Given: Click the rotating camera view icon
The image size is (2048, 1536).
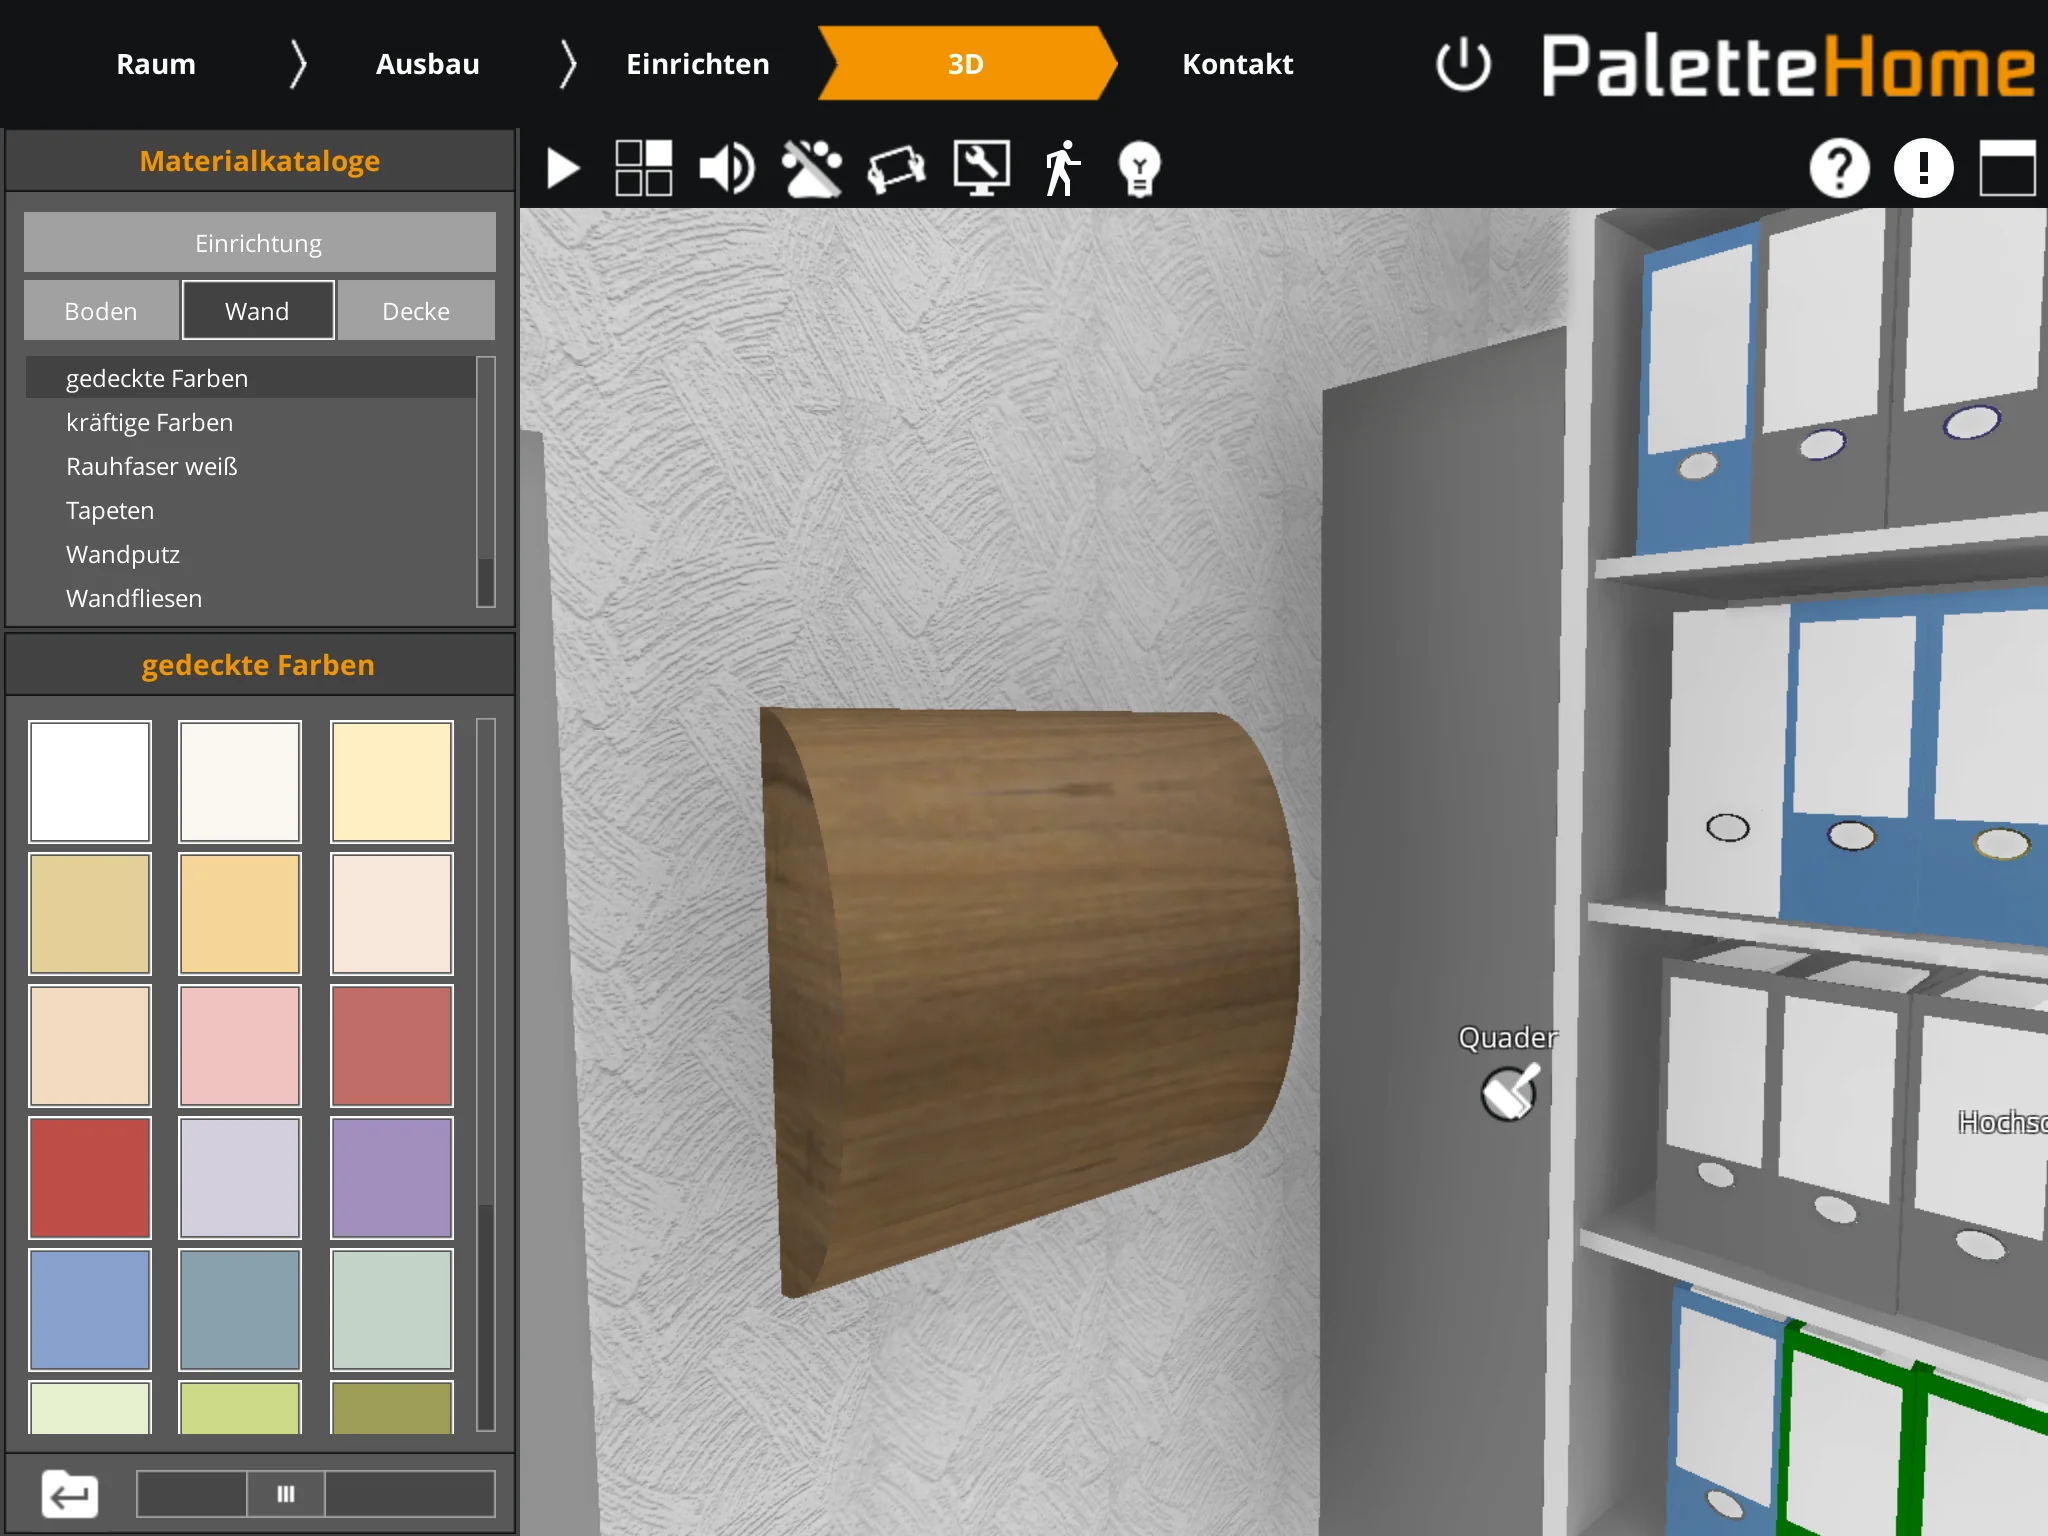Looking at the screenshot, I should pyautogui.click(x=896, y=169).
